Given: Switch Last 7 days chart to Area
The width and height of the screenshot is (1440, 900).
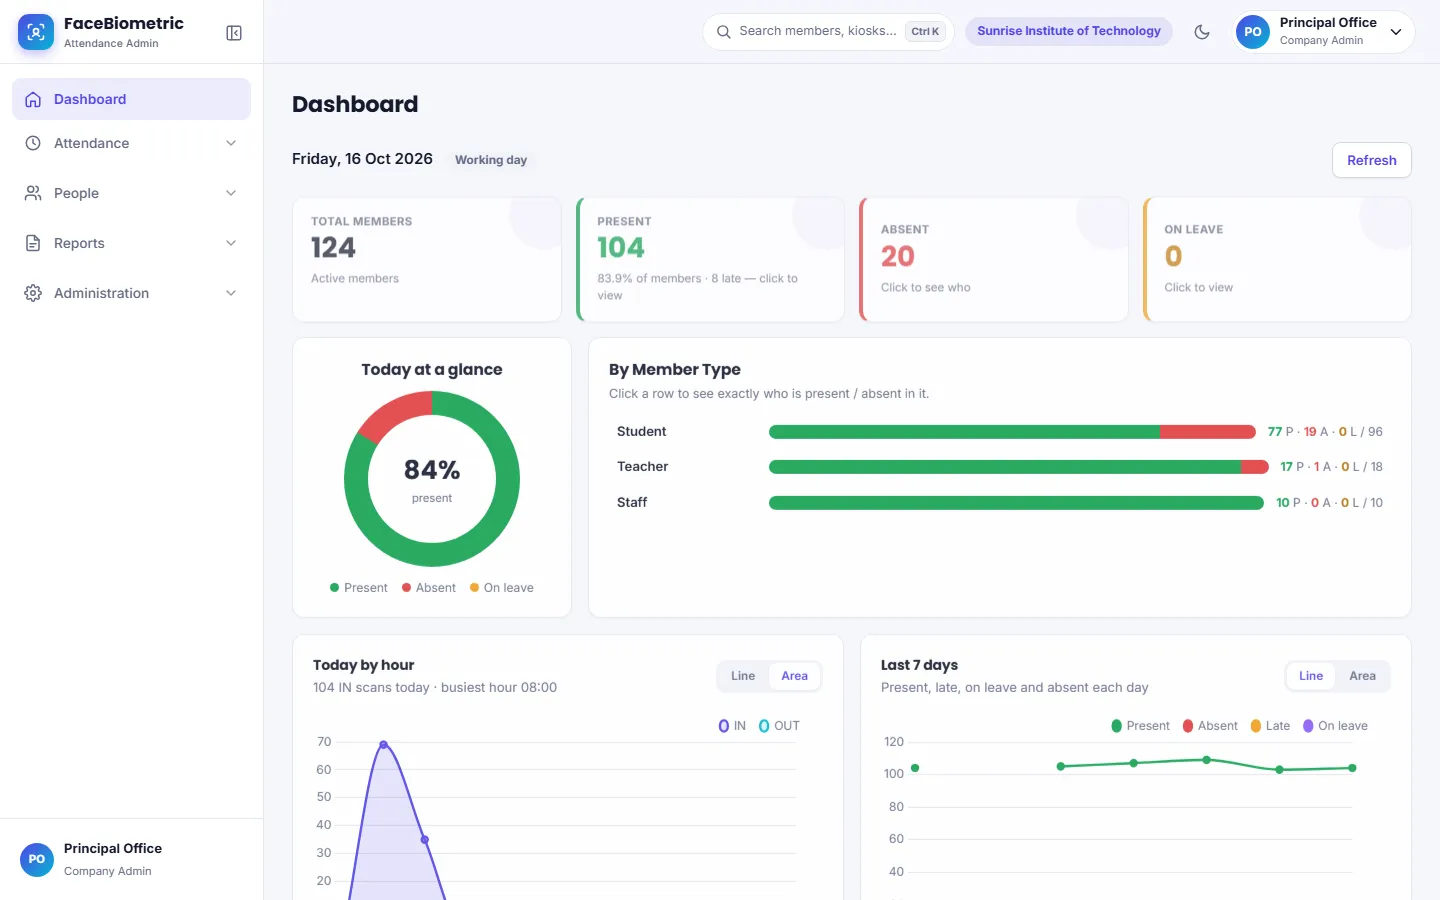Looking at the screenshot, I should click(1363, 676).
